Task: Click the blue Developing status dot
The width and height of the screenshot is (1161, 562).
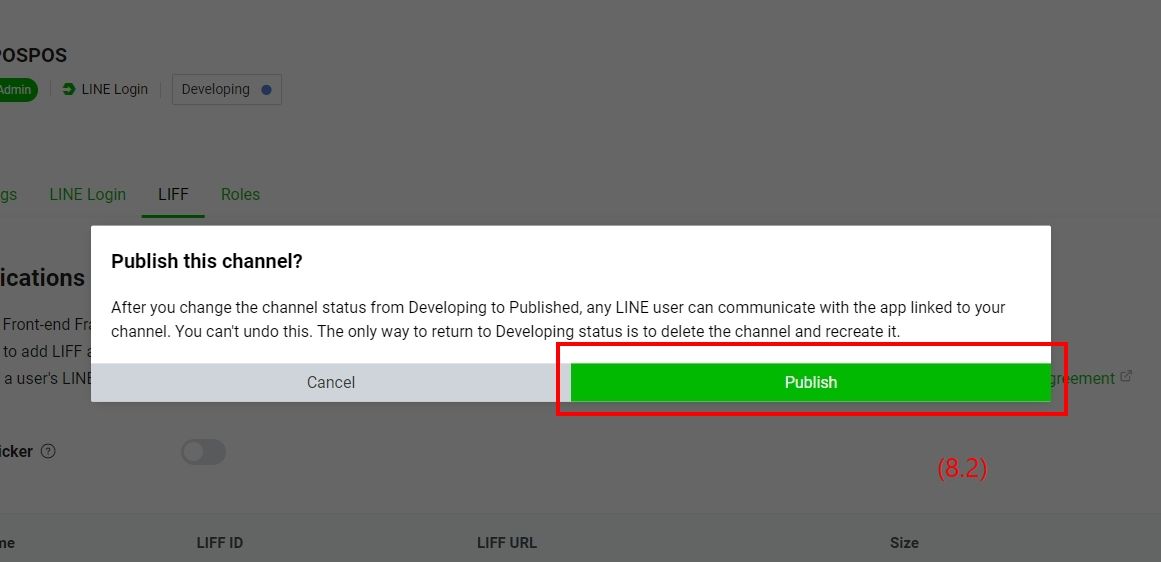Action: pos(266,89)
